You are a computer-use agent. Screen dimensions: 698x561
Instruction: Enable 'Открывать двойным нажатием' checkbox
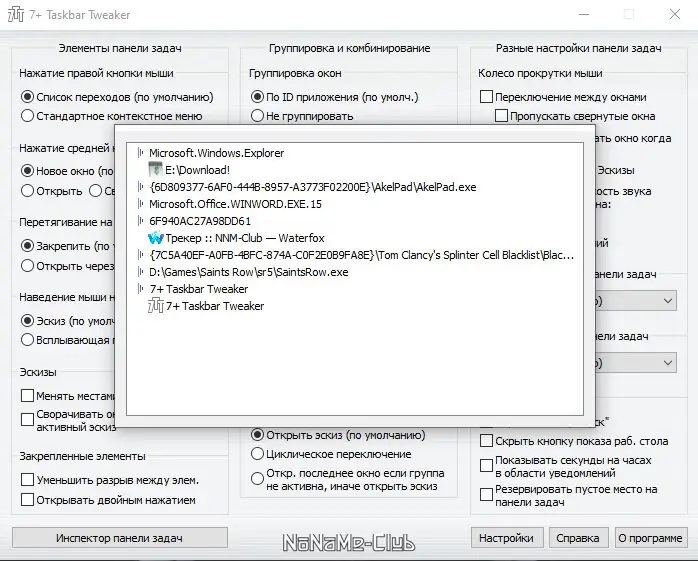pos(27,500)
